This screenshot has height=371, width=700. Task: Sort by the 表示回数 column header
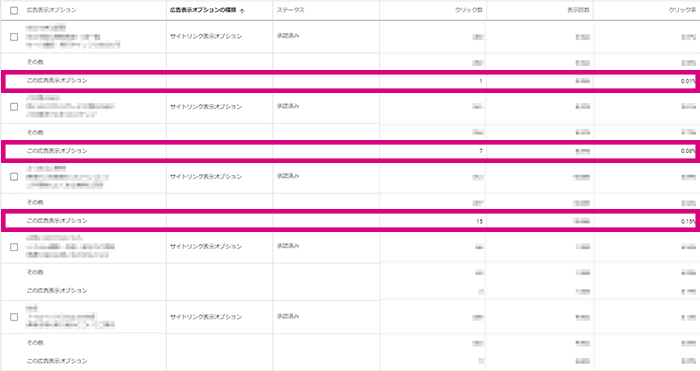[579, 10]
